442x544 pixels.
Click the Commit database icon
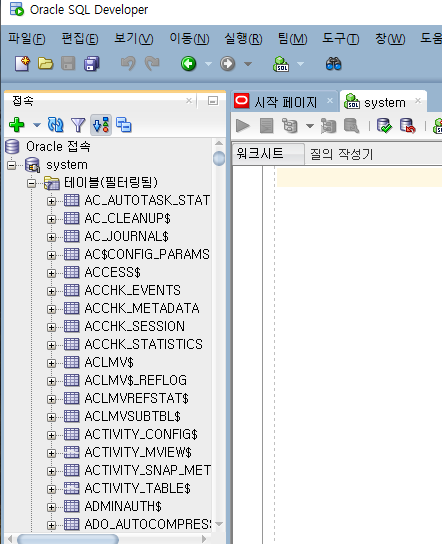tap(384, 126)
